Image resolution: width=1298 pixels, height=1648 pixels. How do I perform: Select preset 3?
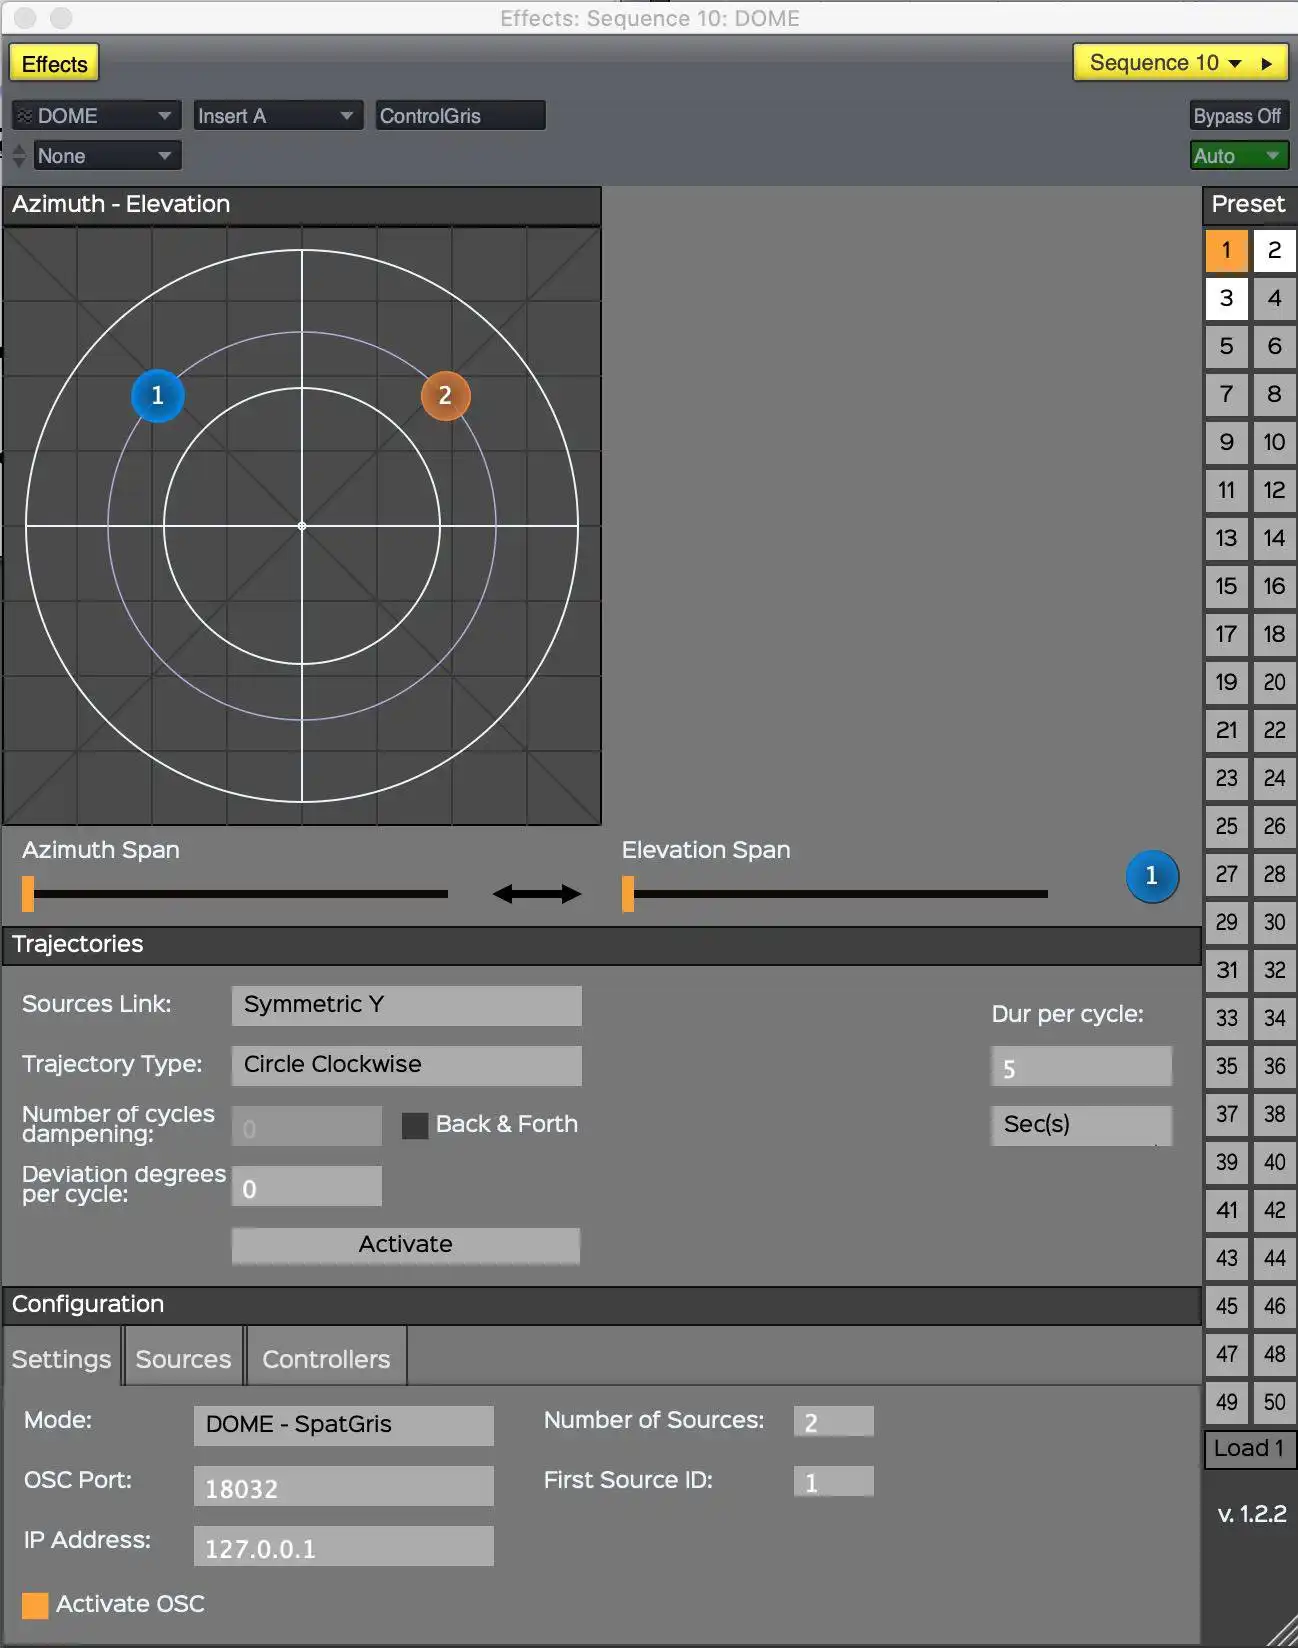(x=1226, y=298)
